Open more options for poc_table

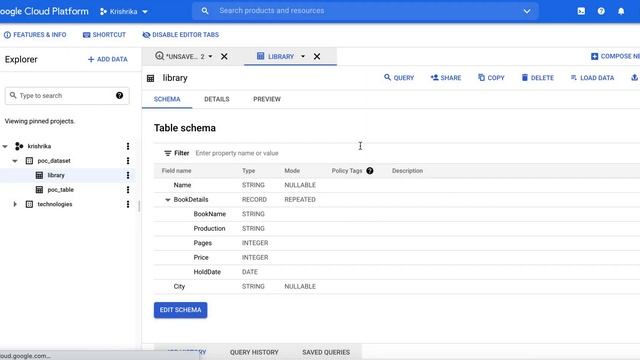coord(128,190)
